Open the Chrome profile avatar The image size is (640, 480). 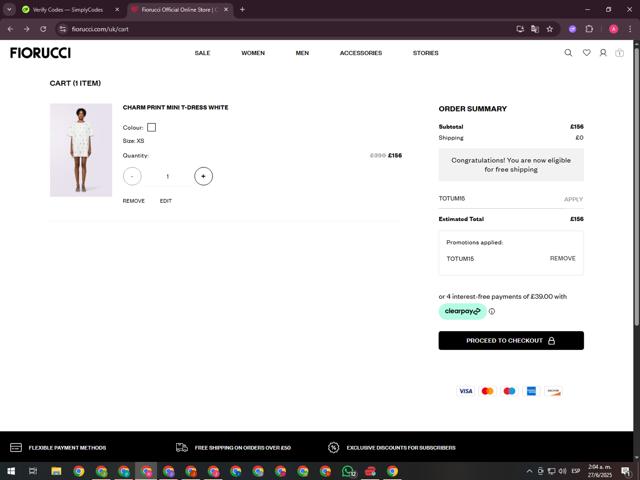(x=613, y=29)
